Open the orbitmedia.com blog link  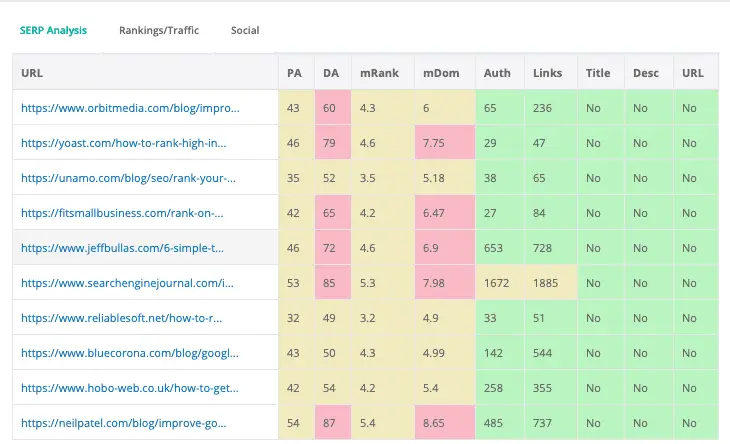[130, 108]
